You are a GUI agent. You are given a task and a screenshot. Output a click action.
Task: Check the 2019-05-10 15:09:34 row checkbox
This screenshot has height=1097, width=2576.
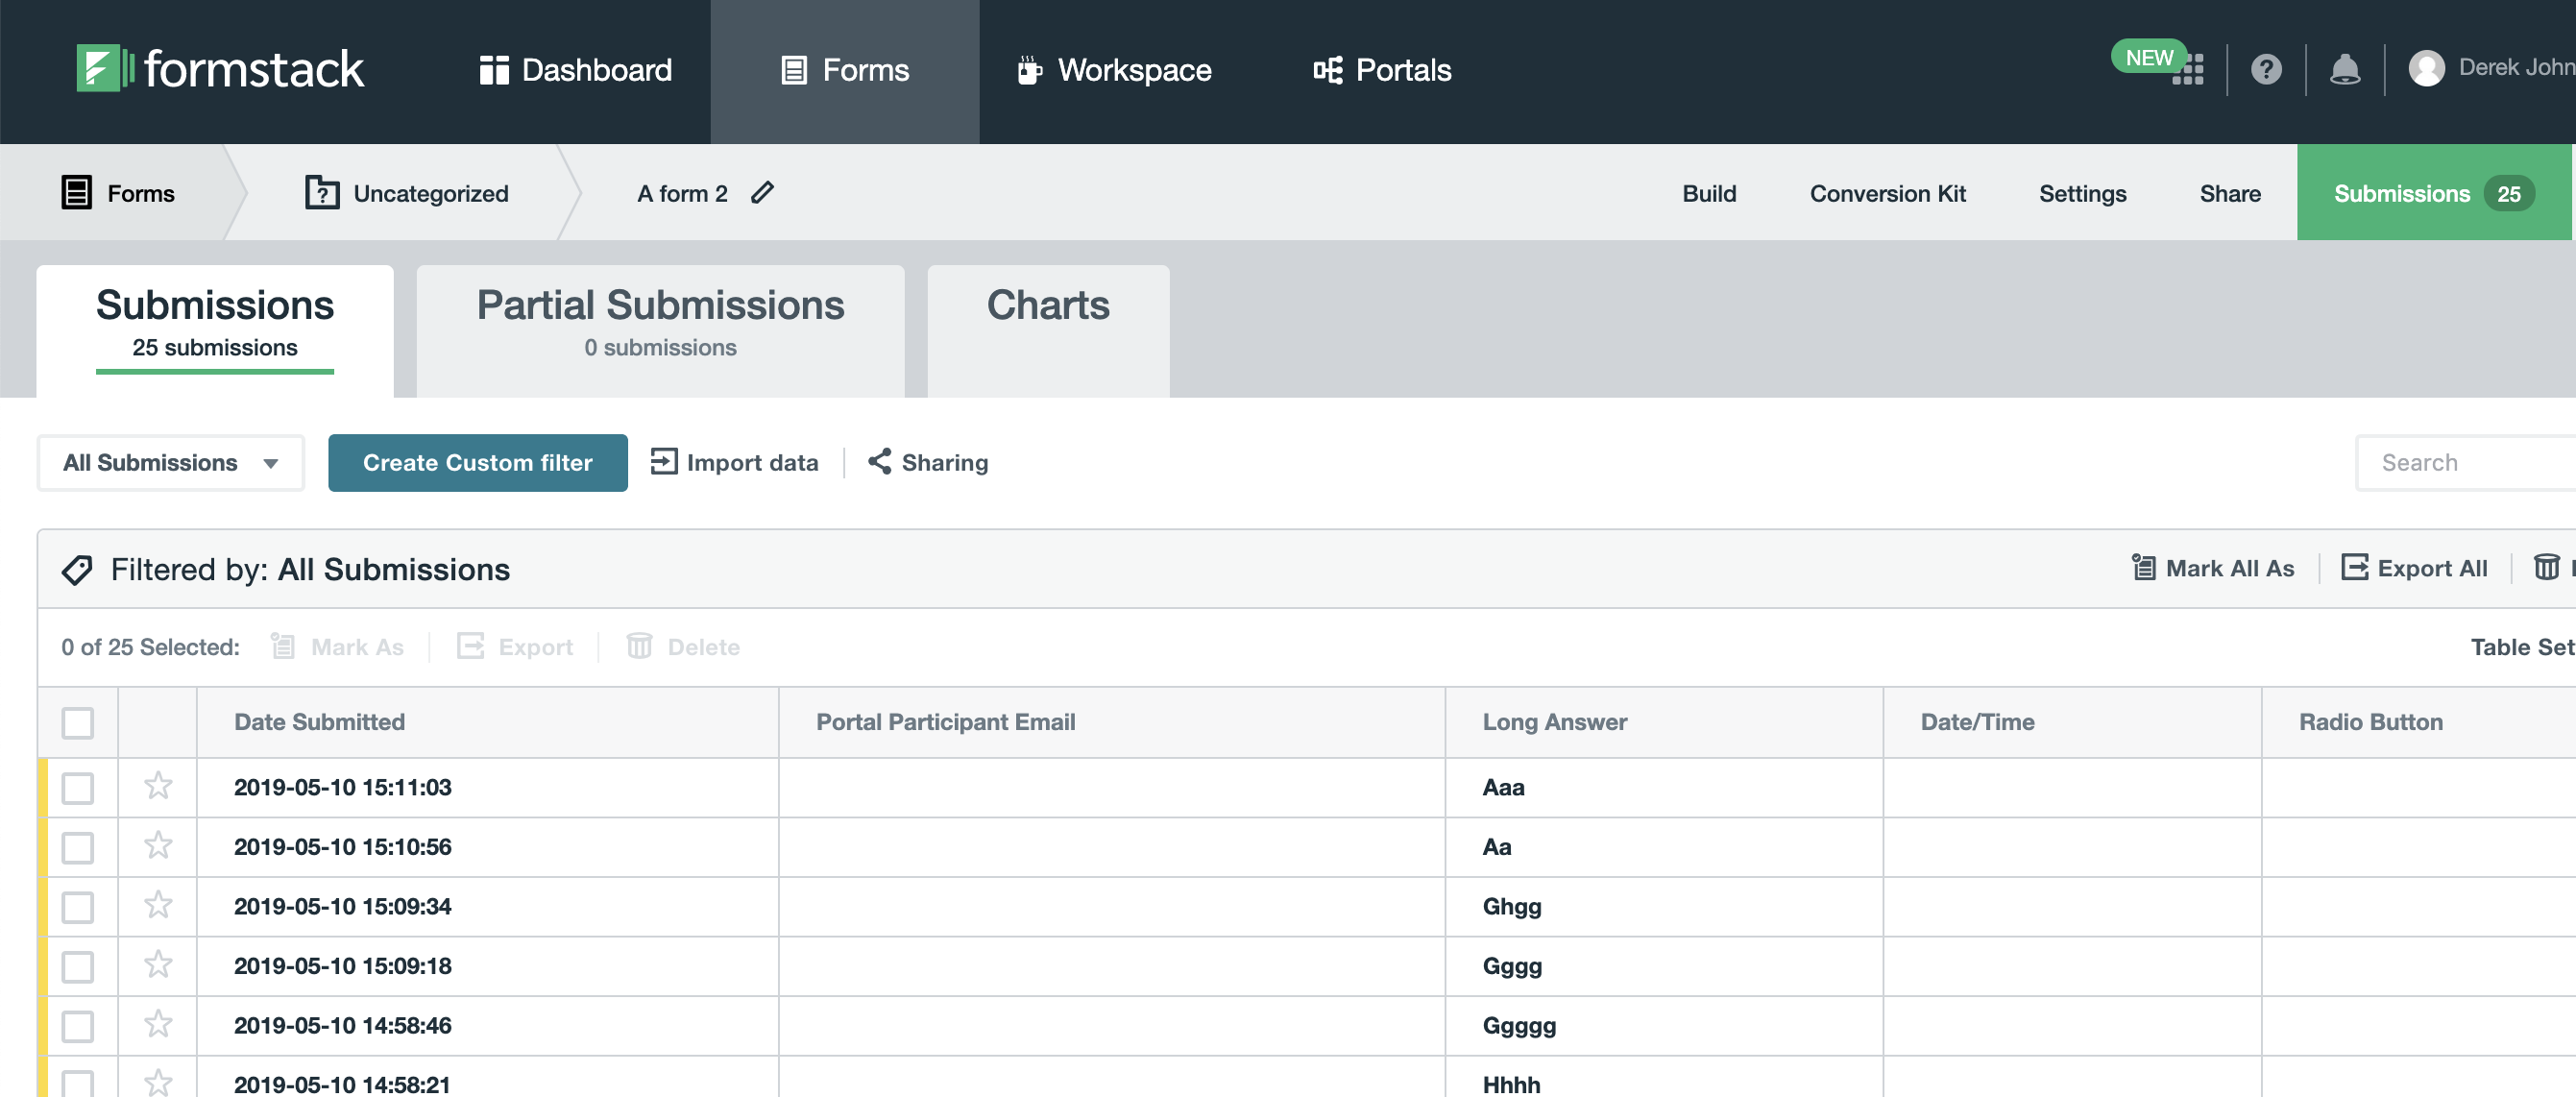tap(78, 907)
